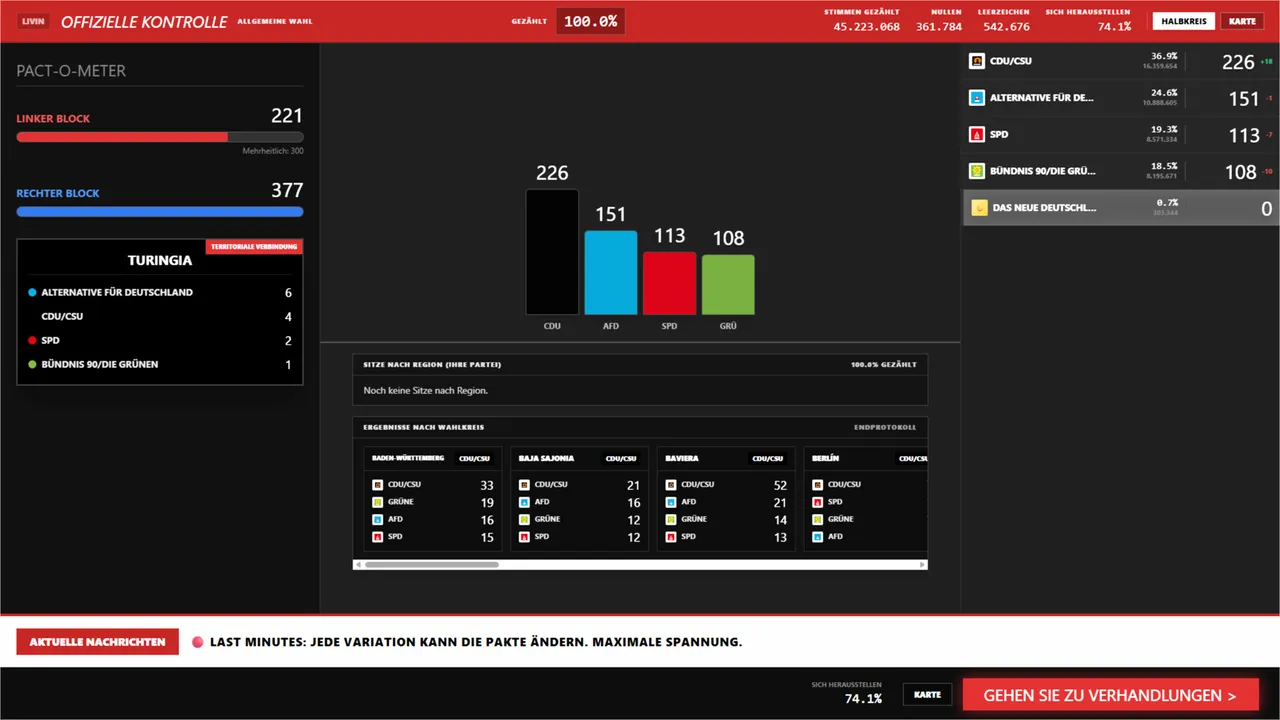Click the Alternative für Deutschland party icon
This screenshot has width=1280, height=720.
point(977,98)
